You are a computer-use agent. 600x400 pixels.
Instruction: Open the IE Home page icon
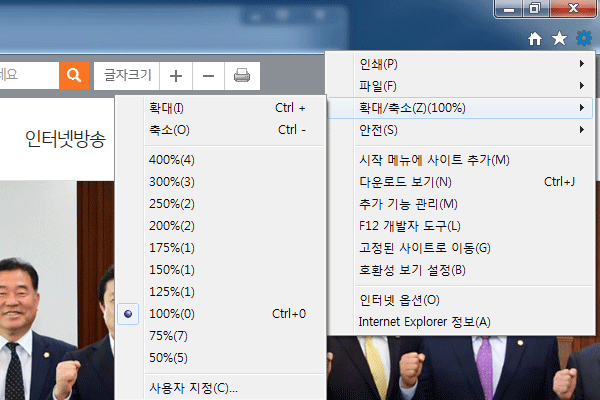pos(535,39)
